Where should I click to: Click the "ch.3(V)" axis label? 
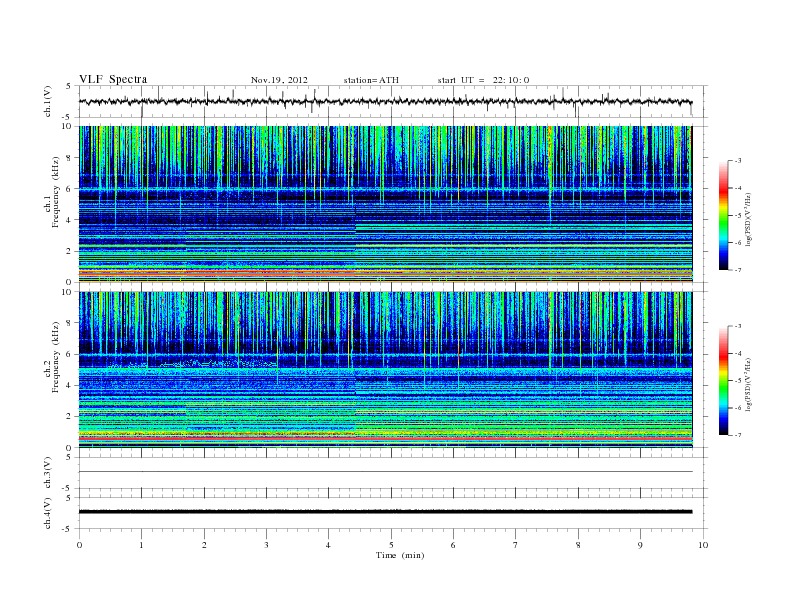click(48, 473)
